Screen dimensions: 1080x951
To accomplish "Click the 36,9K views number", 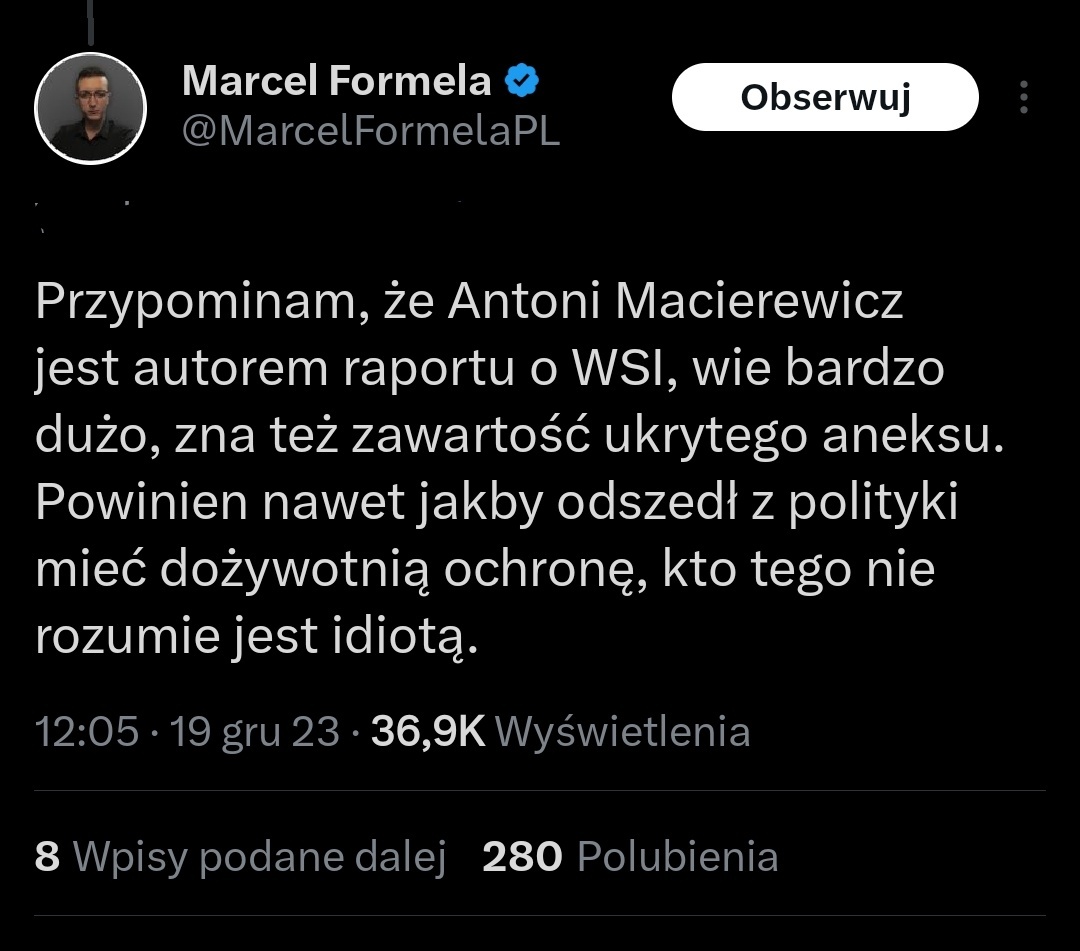I will coord(428,732).
